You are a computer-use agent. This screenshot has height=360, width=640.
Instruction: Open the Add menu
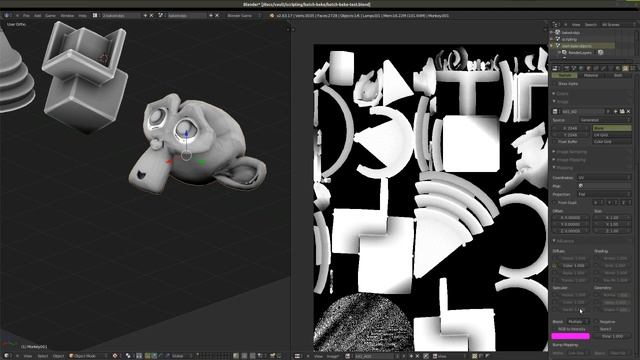(x=38, y=16)
